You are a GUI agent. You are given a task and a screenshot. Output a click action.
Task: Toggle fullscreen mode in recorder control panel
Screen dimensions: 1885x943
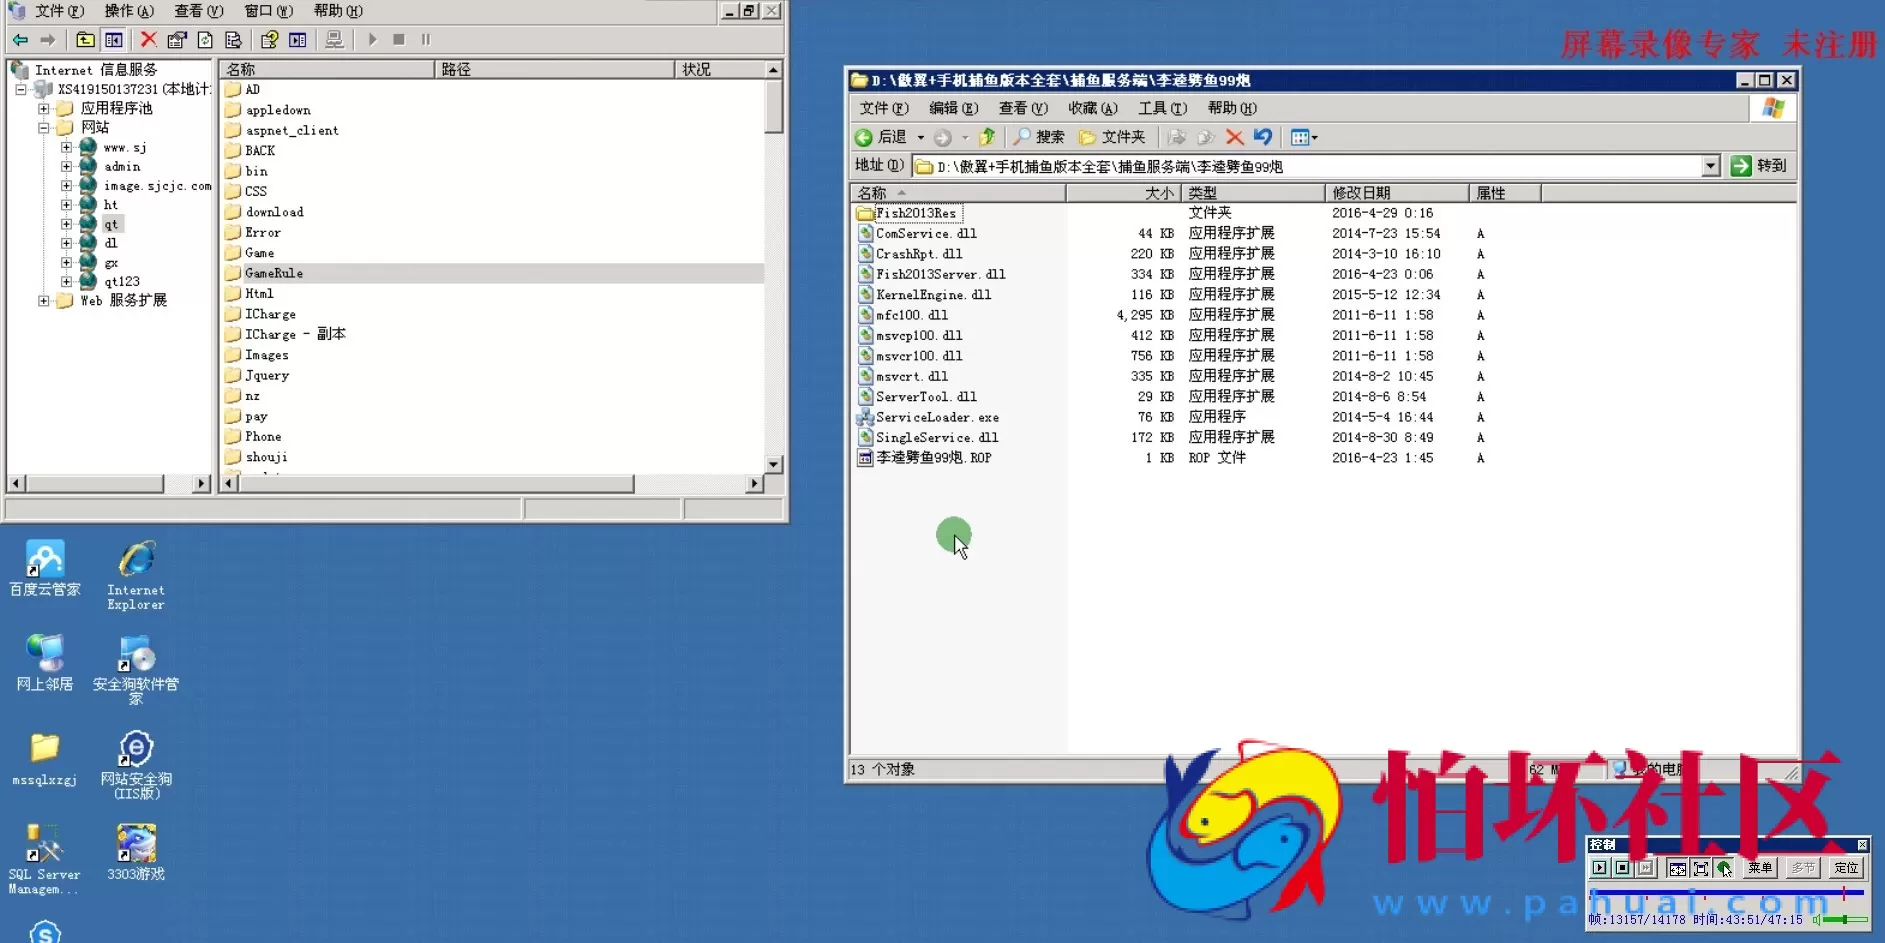point(1700,868)
